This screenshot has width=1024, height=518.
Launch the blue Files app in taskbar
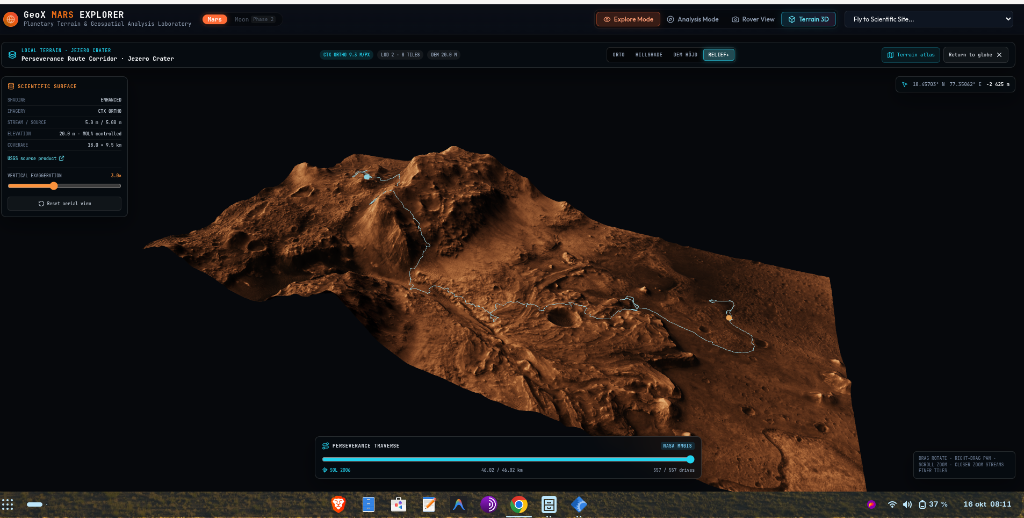pos(368,504)
